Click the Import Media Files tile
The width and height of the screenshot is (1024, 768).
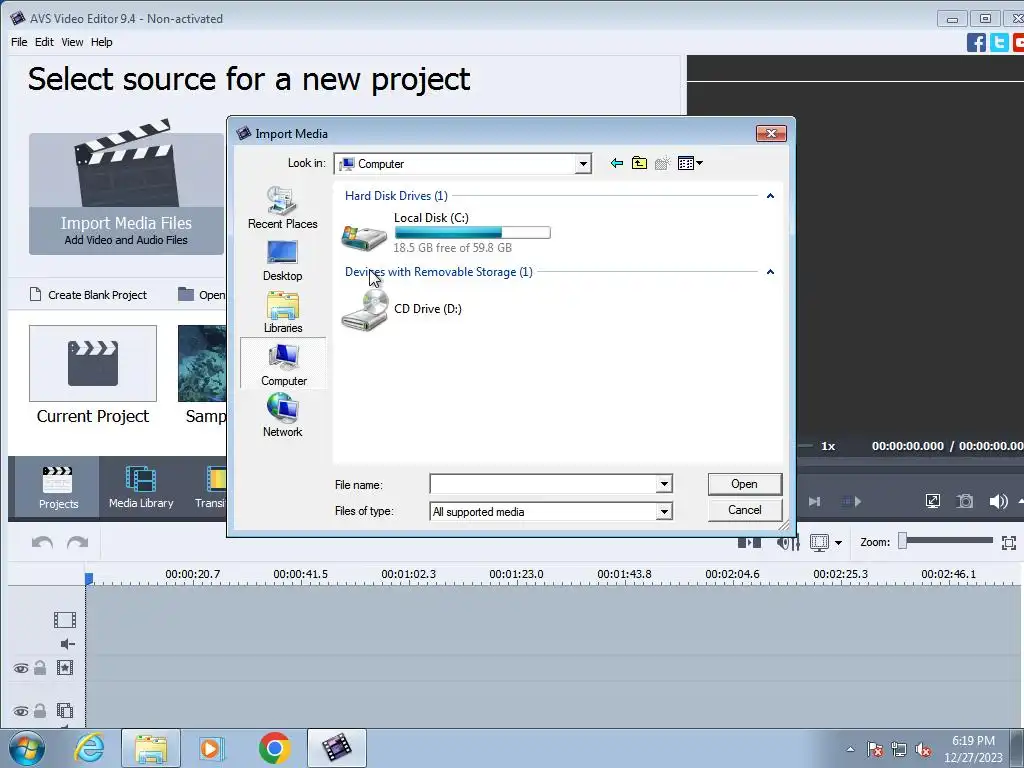point(126,194)
